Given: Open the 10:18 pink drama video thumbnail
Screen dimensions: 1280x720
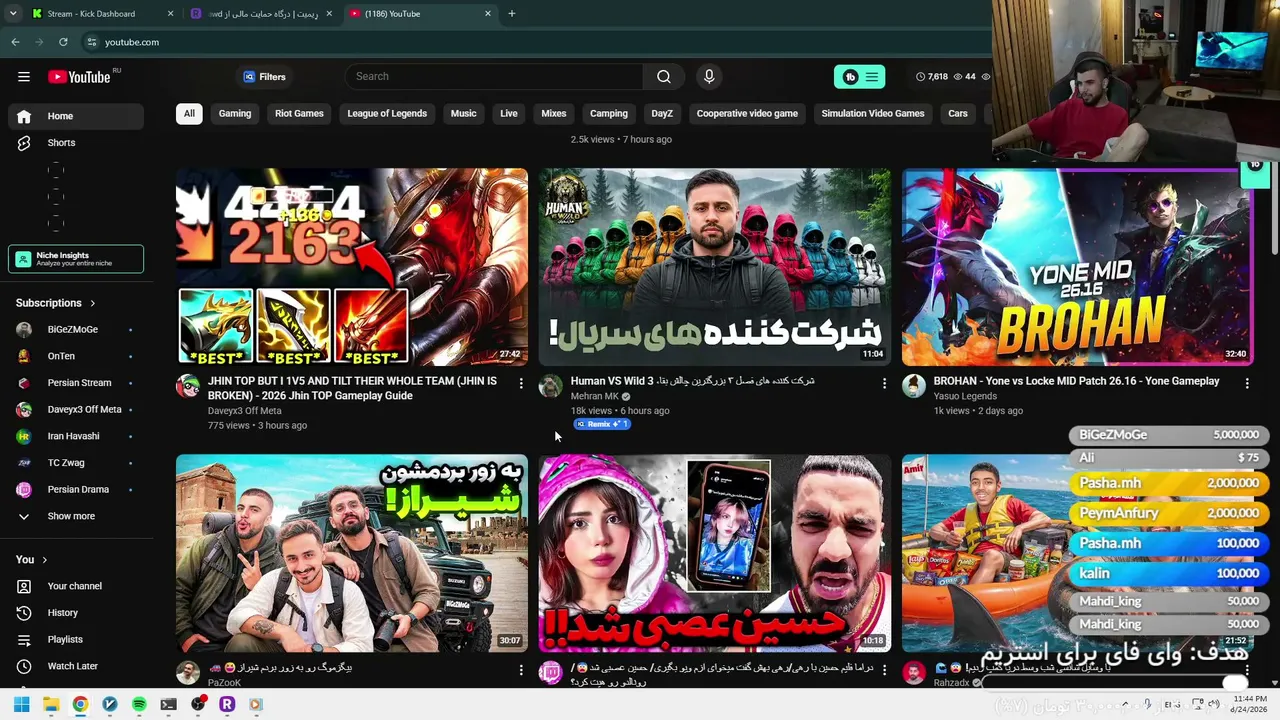Looking at the screenshot, I should pyautogui.click(x=715, y=553).
